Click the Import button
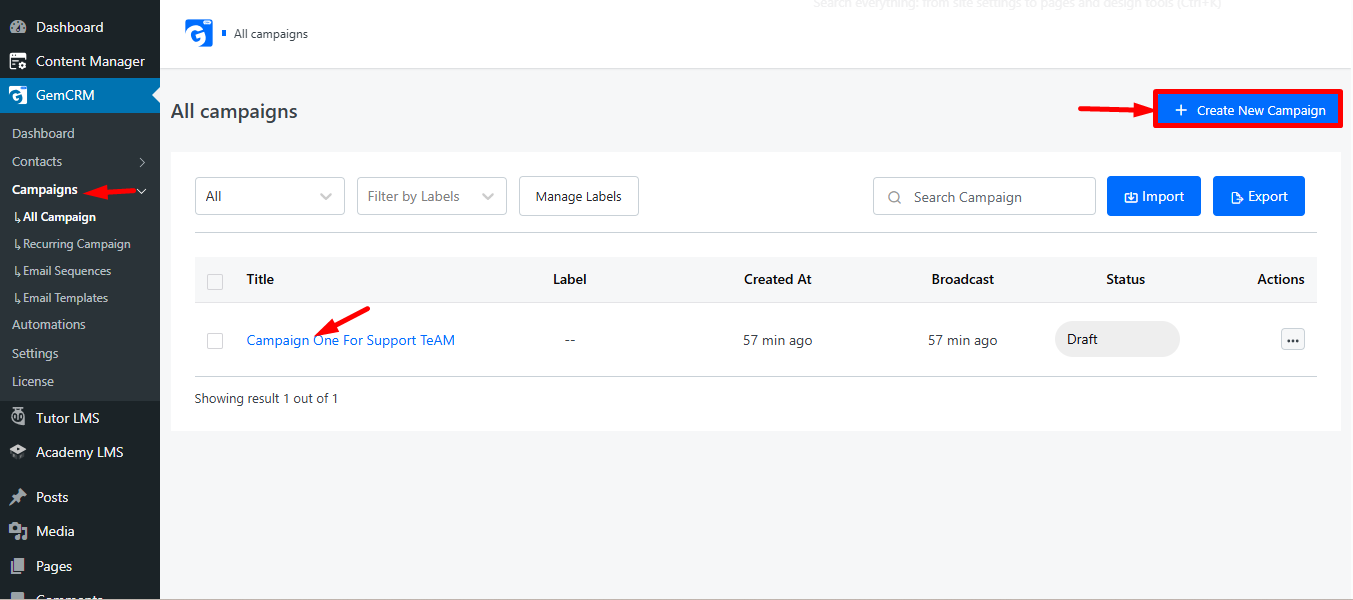This screenshot has width=1353, height=600. click(x=1154, y=196)
